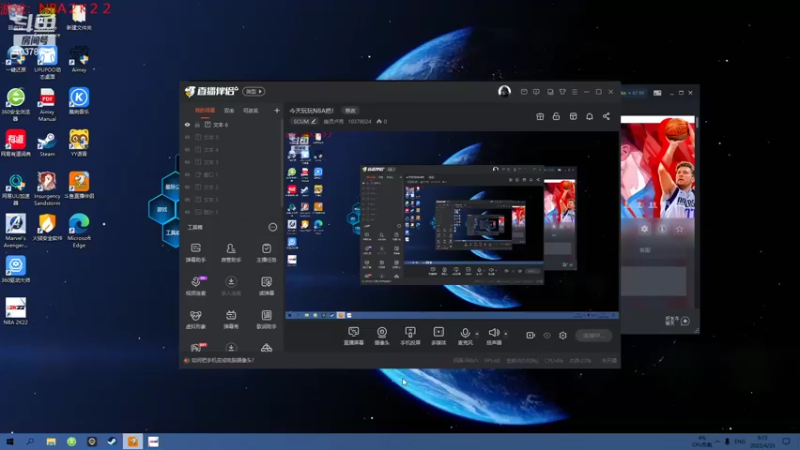Switch to the third scene tab

click(251, 111)
